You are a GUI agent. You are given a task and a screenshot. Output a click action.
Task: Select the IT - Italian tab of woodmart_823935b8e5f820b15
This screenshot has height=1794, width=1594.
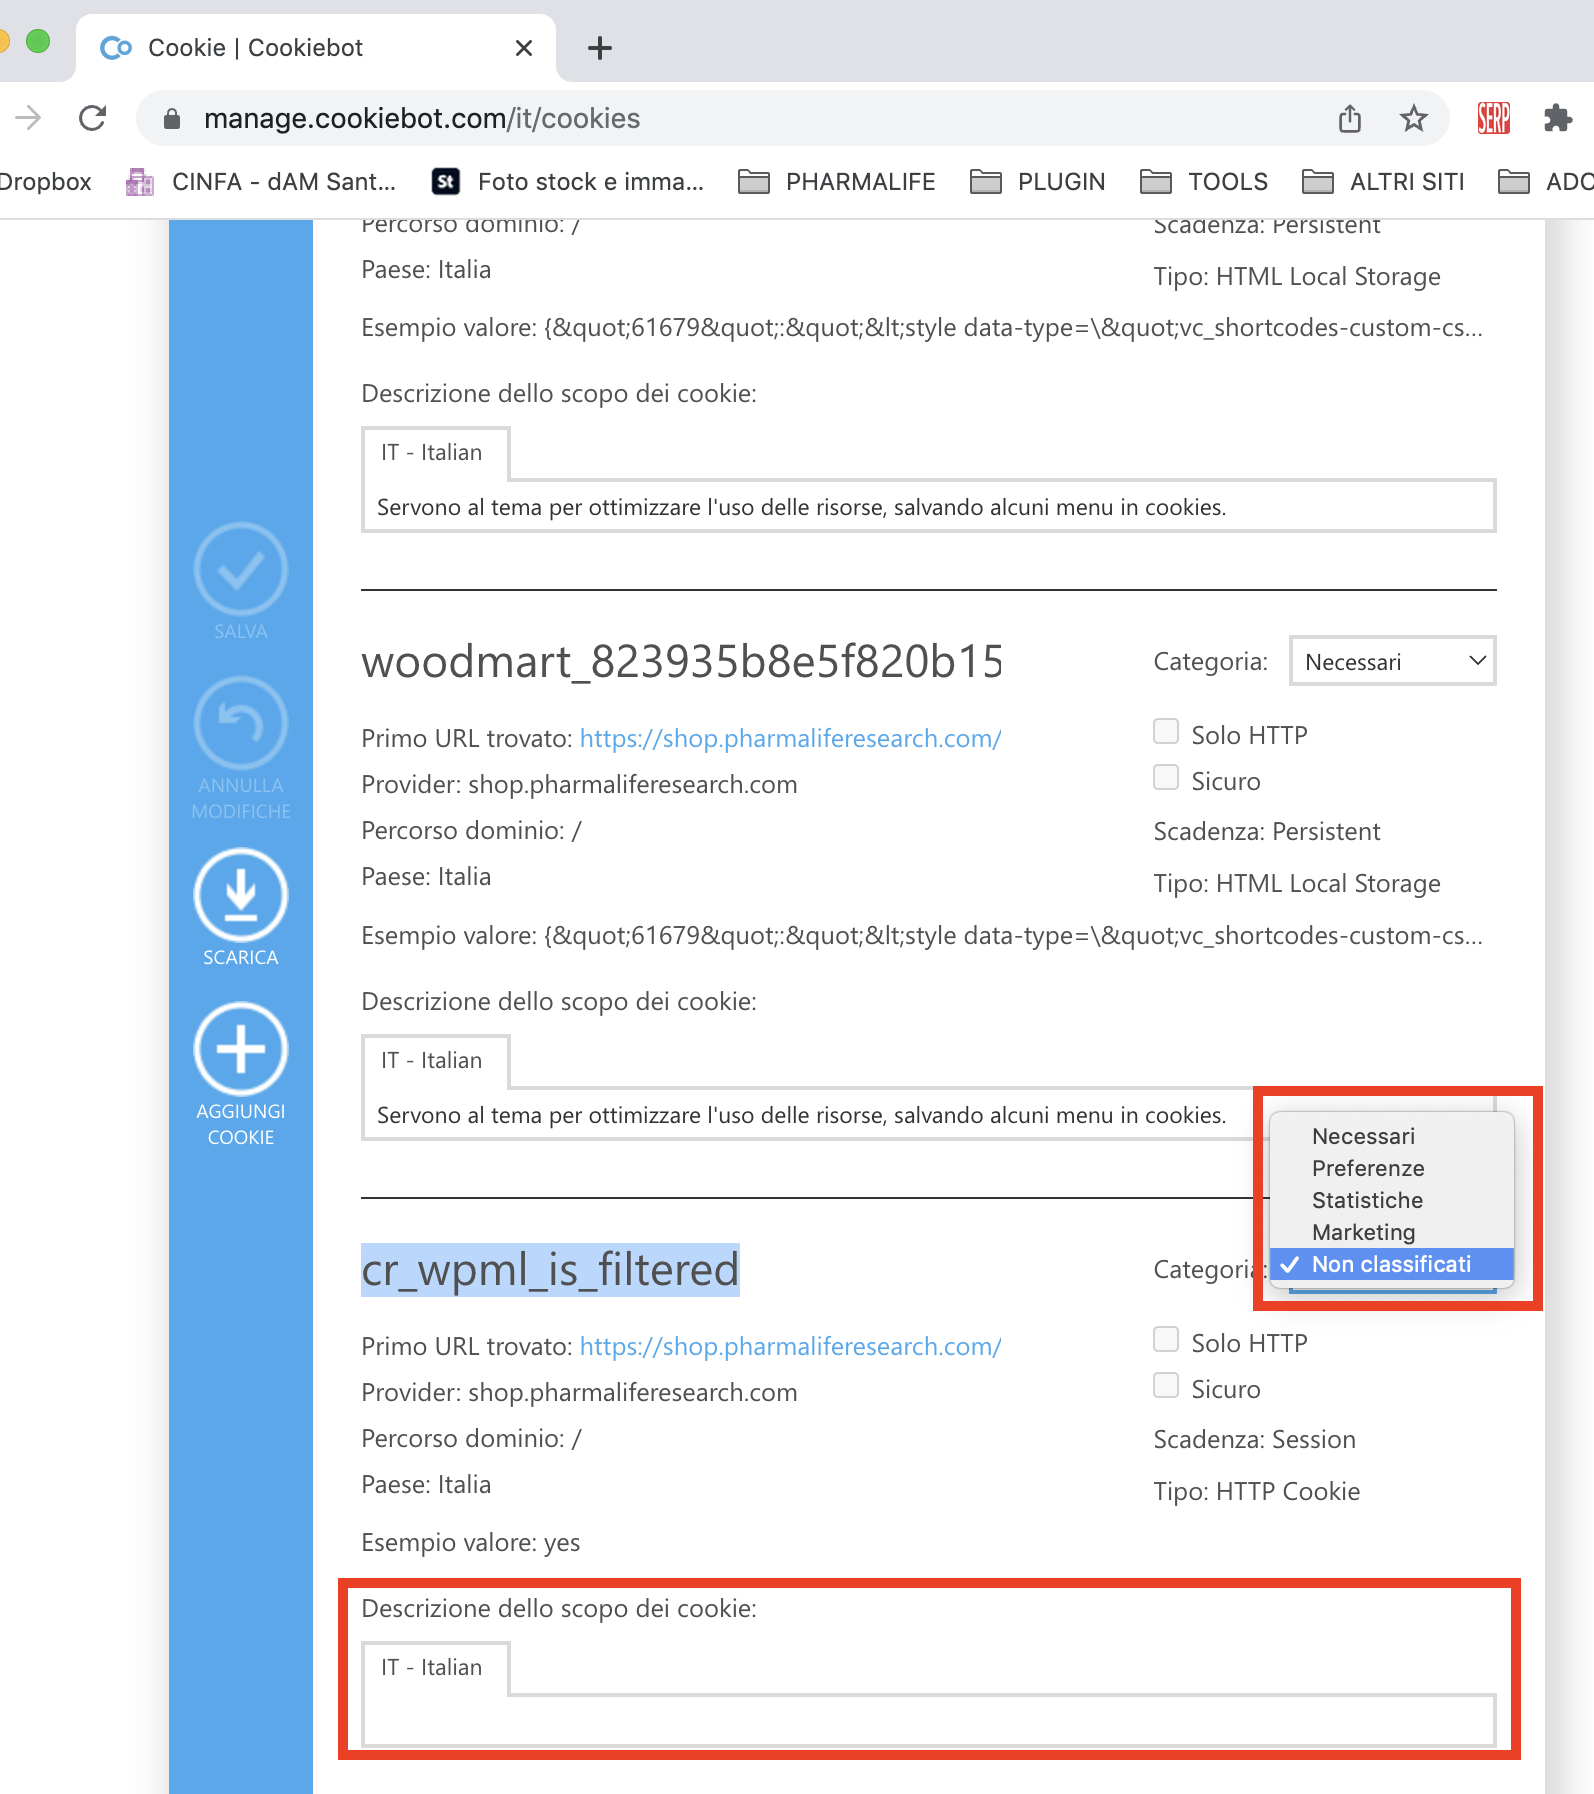(435, 1060)
